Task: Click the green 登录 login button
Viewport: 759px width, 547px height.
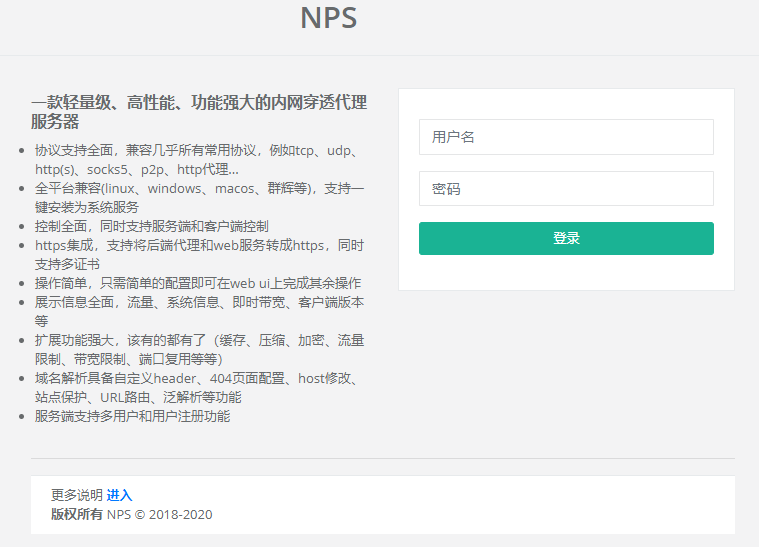Action: pyautogui.click(x=566, y=238)
